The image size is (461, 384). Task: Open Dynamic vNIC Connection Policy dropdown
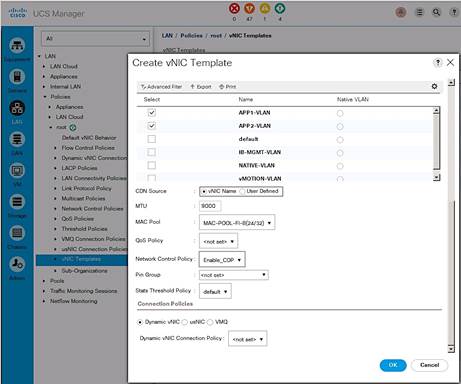248,339
